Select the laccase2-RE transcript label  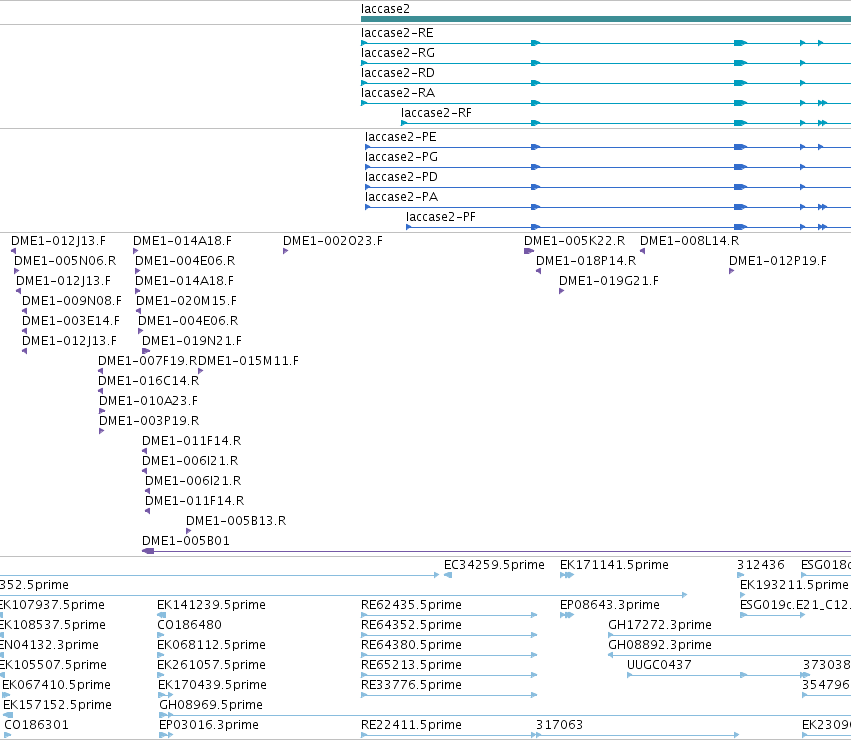point(397,33)
